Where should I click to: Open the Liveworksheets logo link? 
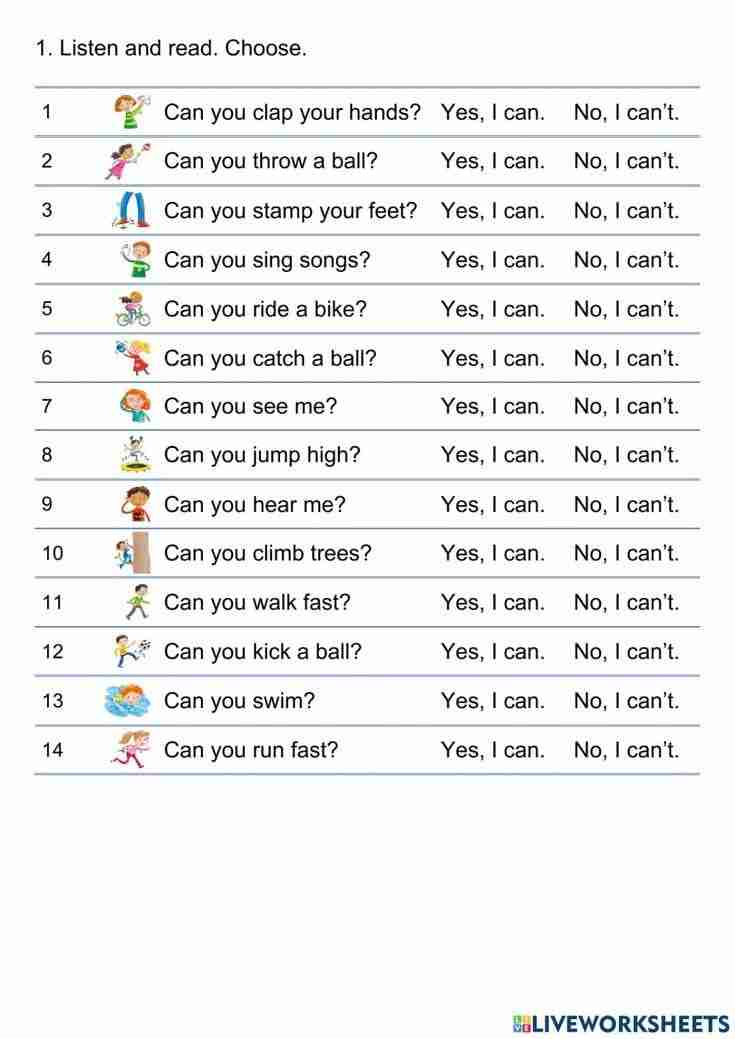pyautogui.click(x=621, y=1022)
